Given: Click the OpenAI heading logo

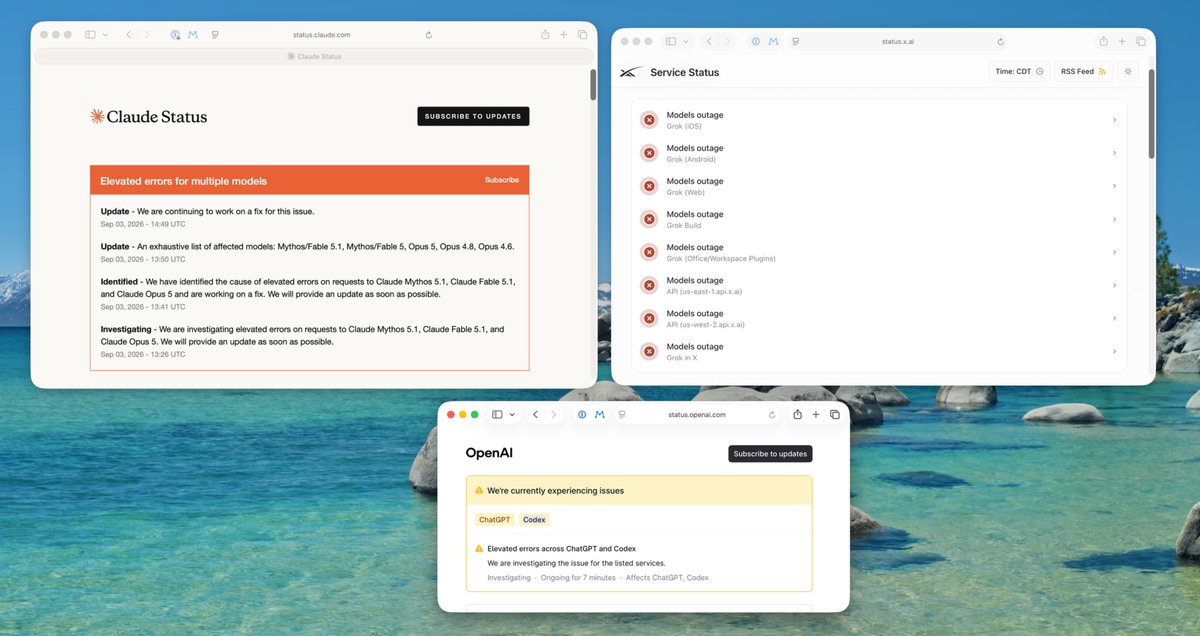Looking at the screenshot, I should (489, 453).
